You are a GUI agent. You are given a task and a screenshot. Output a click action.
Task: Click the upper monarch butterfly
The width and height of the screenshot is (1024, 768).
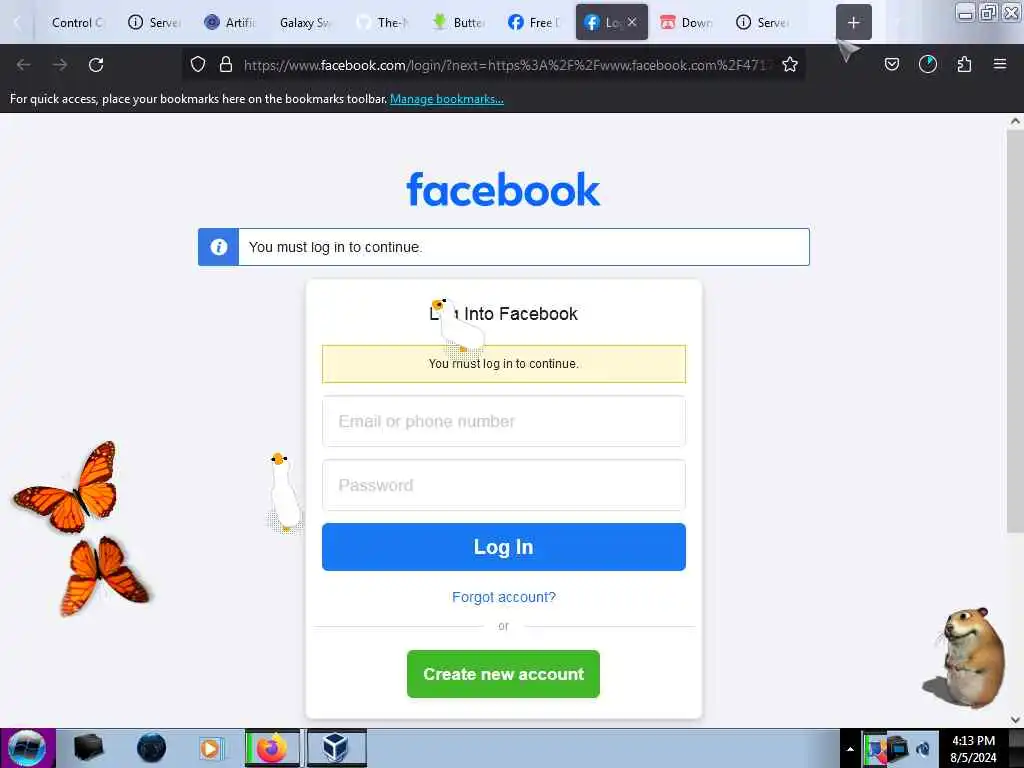coord(68,487)
